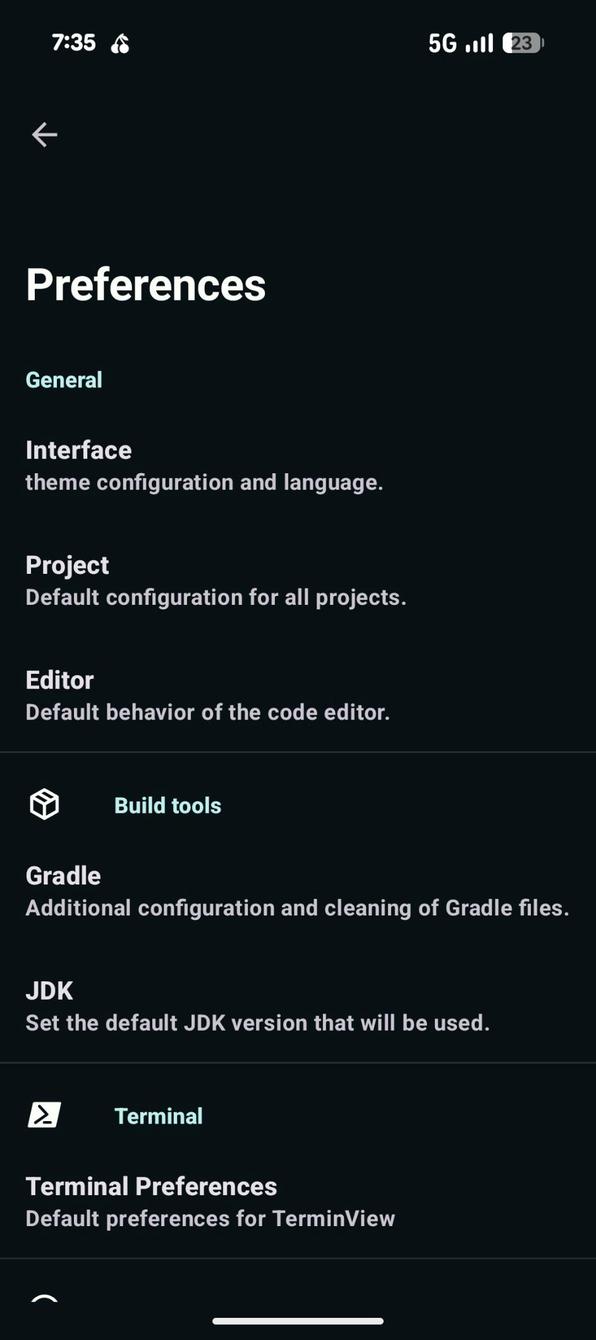Tap the battery indicator in status bar
Image resolution: width=596 pixels, height=1340 pixels.
523,43
